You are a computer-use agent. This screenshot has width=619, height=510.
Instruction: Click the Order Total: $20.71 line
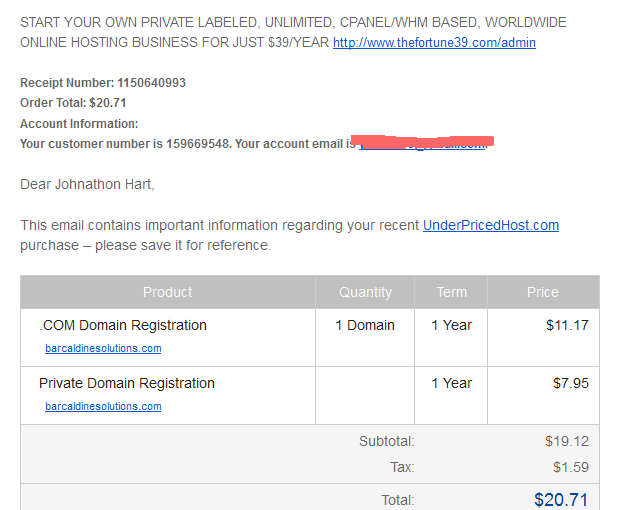tap(73, 103)
